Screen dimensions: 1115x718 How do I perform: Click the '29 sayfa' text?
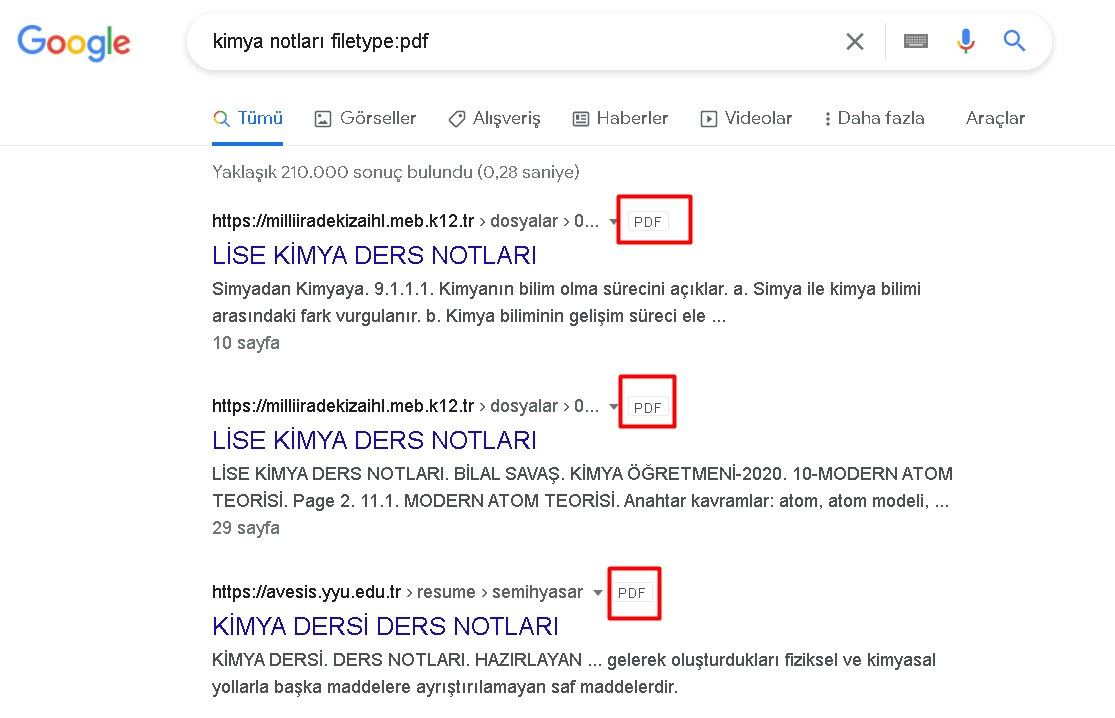coord(246,527)
